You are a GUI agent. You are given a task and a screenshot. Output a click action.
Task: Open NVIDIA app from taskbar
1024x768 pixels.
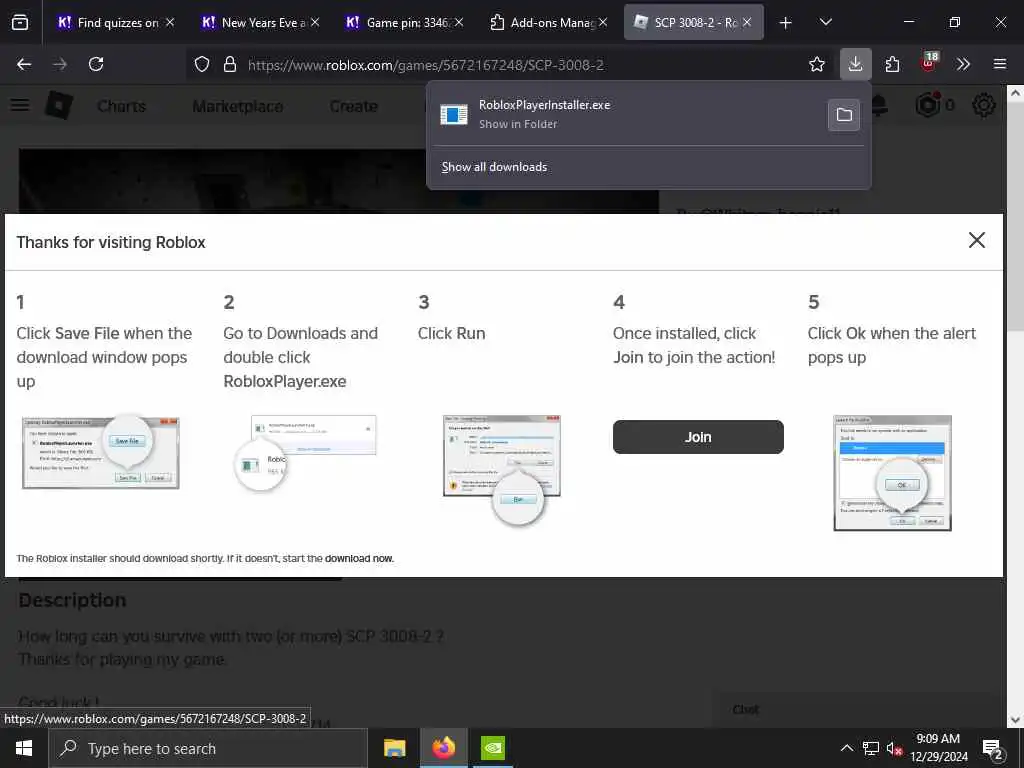492,748
